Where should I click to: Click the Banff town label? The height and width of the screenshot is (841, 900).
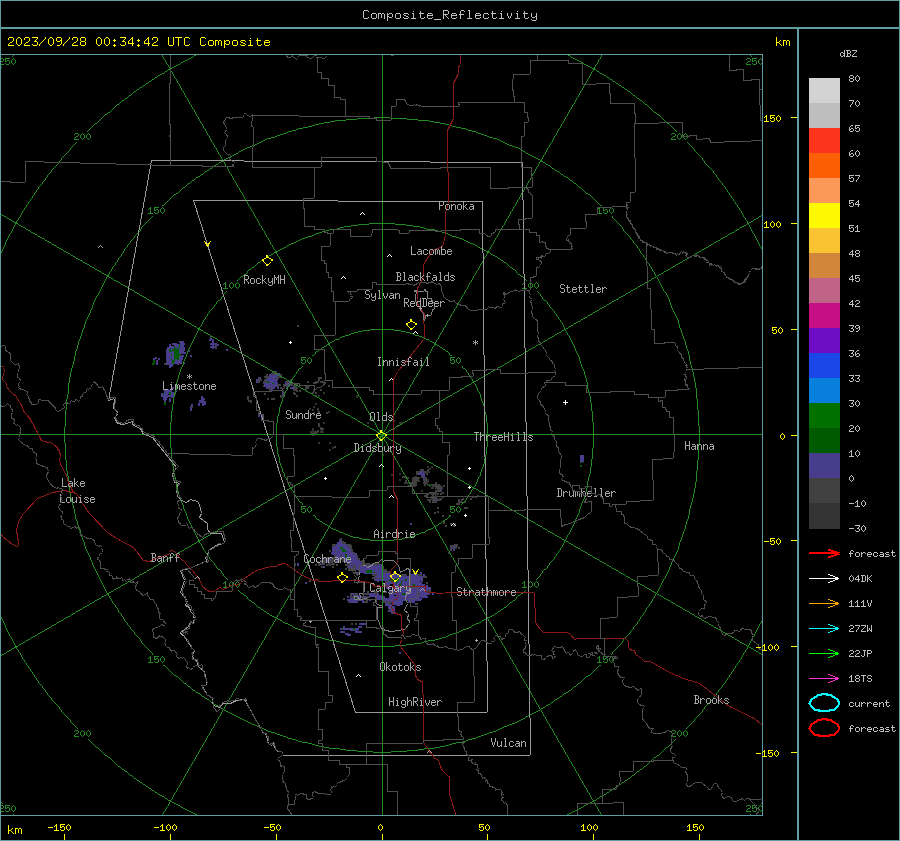165,557
